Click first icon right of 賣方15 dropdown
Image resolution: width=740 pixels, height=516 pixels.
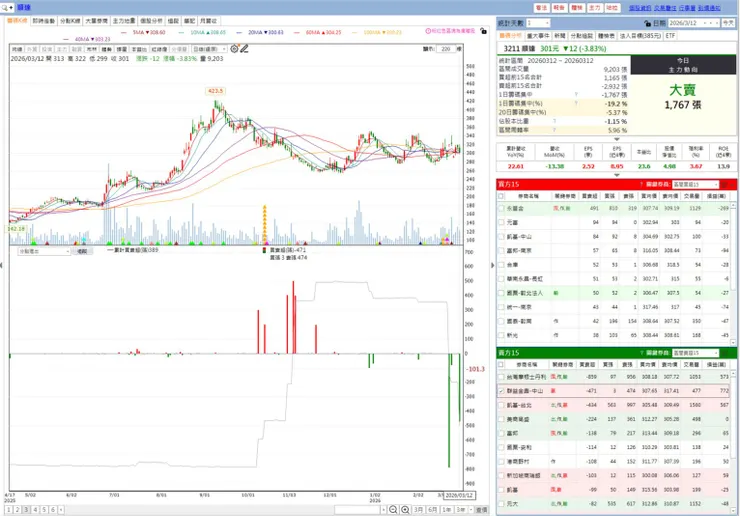click(x=724, y=353)
